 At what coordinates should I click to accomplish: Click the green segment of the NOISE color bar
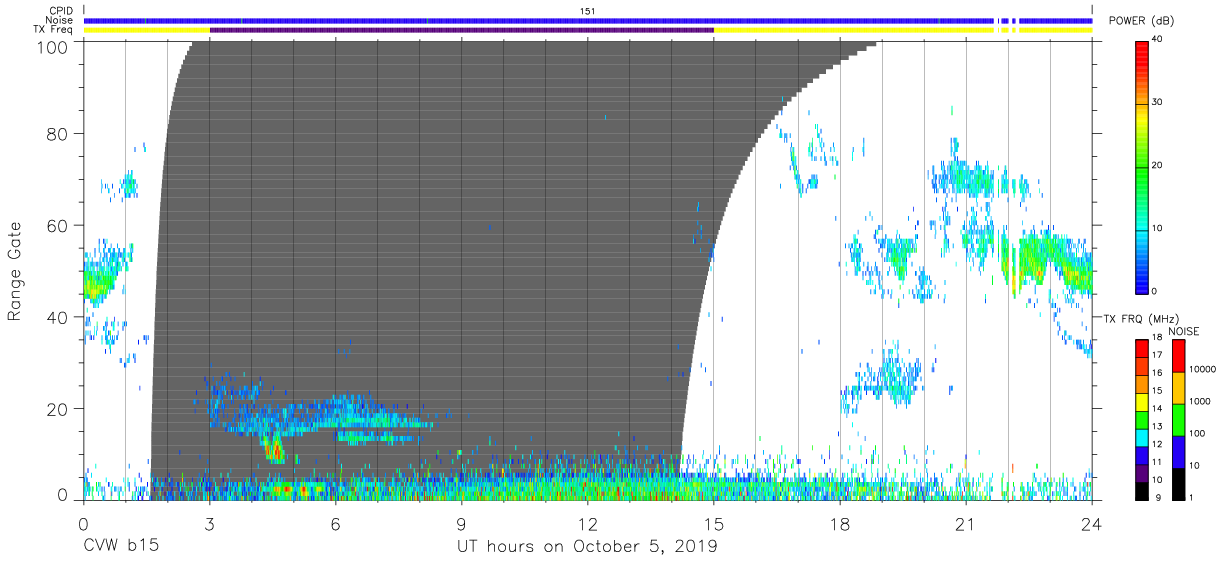point(1180,419)
